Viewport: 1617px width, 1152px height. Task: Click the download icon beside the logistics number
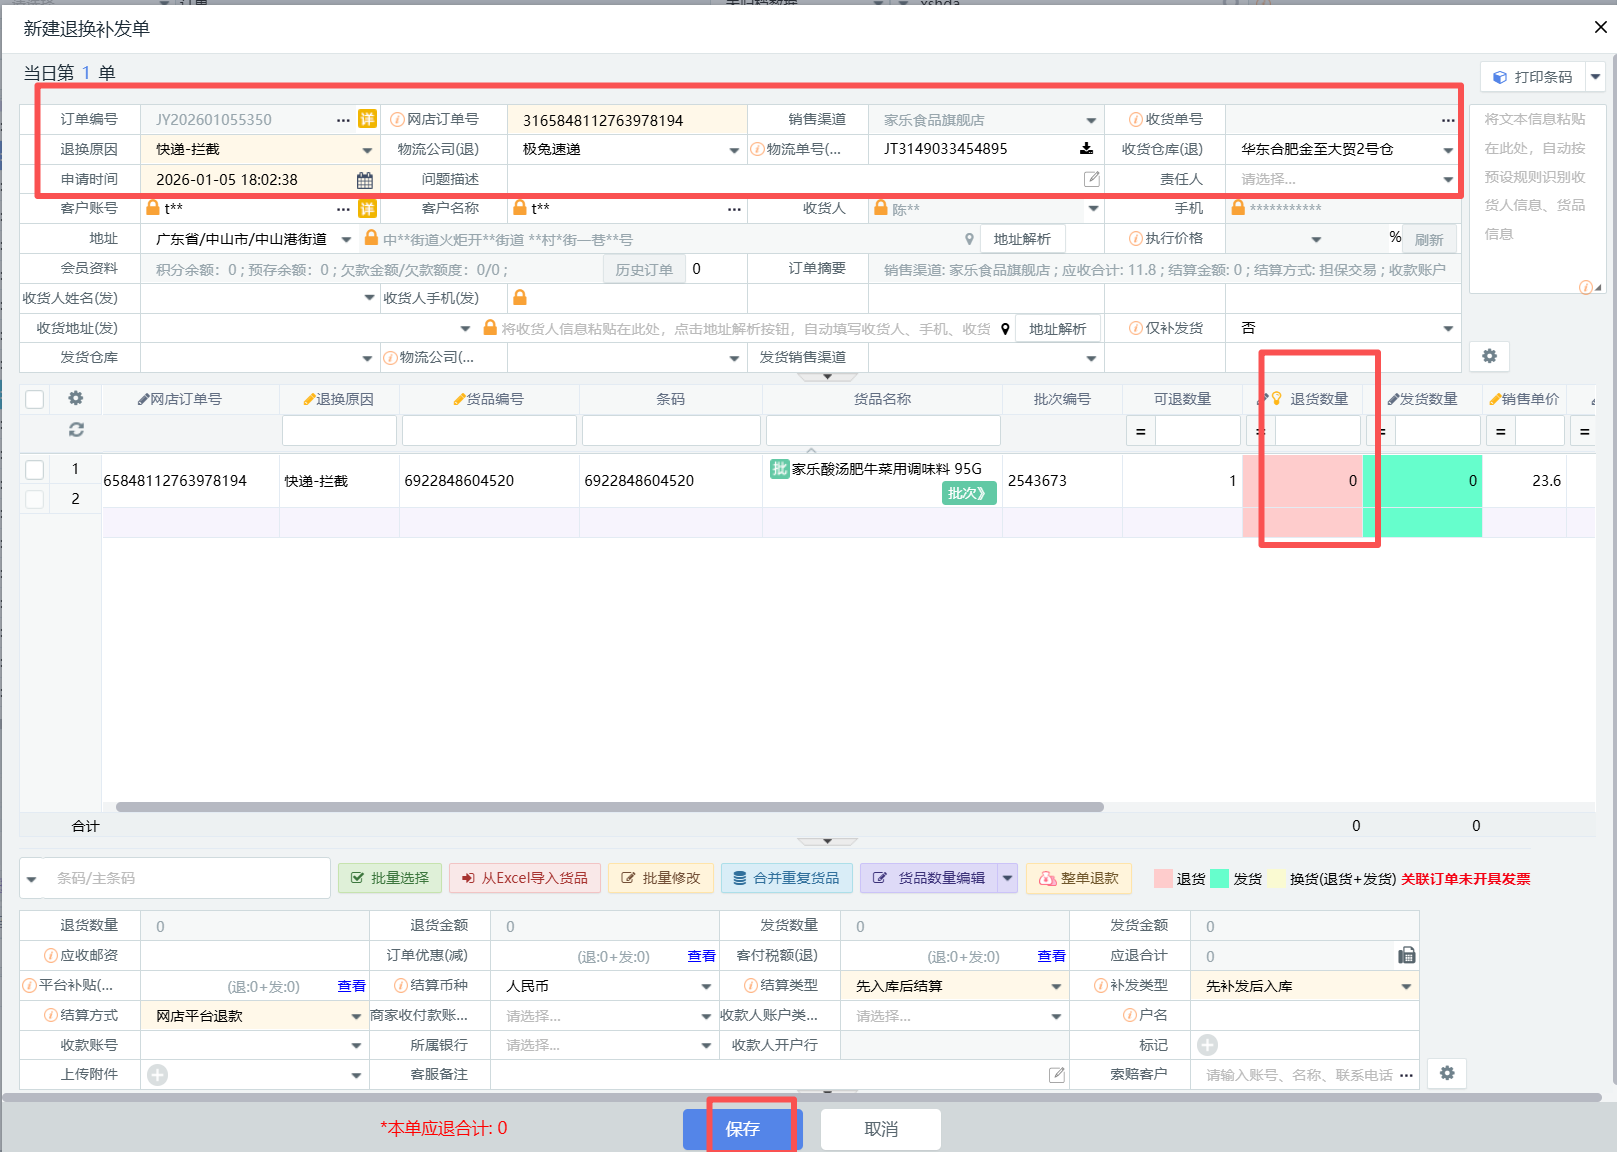pos(1086,149)
